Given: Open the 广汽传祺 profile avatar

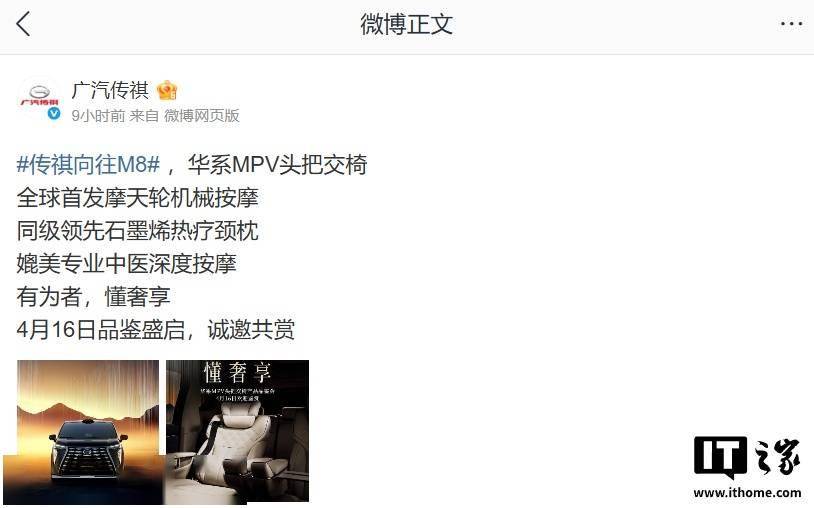Looking at the screenshot, I should (39, 99).
